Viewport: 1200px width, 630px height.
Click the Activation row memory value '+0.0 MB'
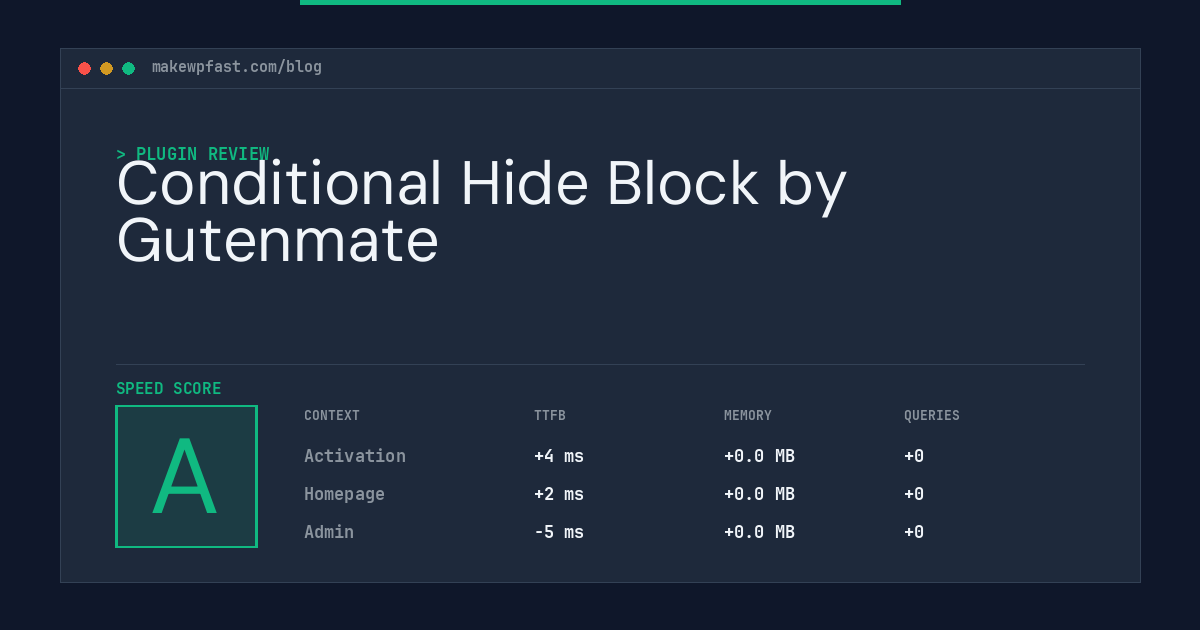pyautogui.click(x=759, y=456)
